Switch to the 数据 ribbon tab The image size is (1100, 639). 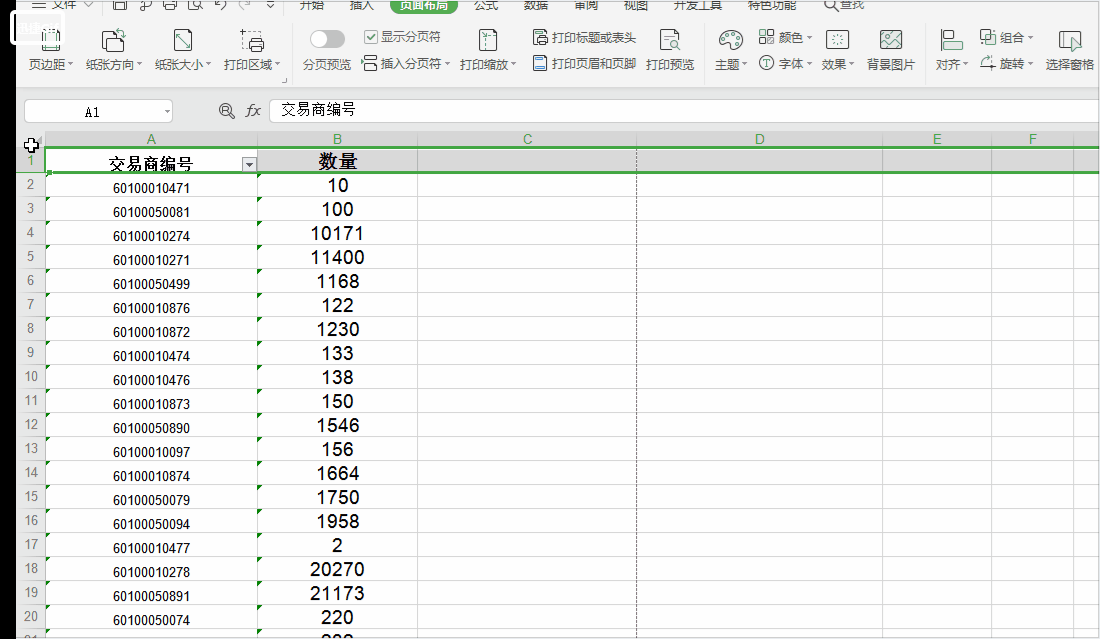536,6
